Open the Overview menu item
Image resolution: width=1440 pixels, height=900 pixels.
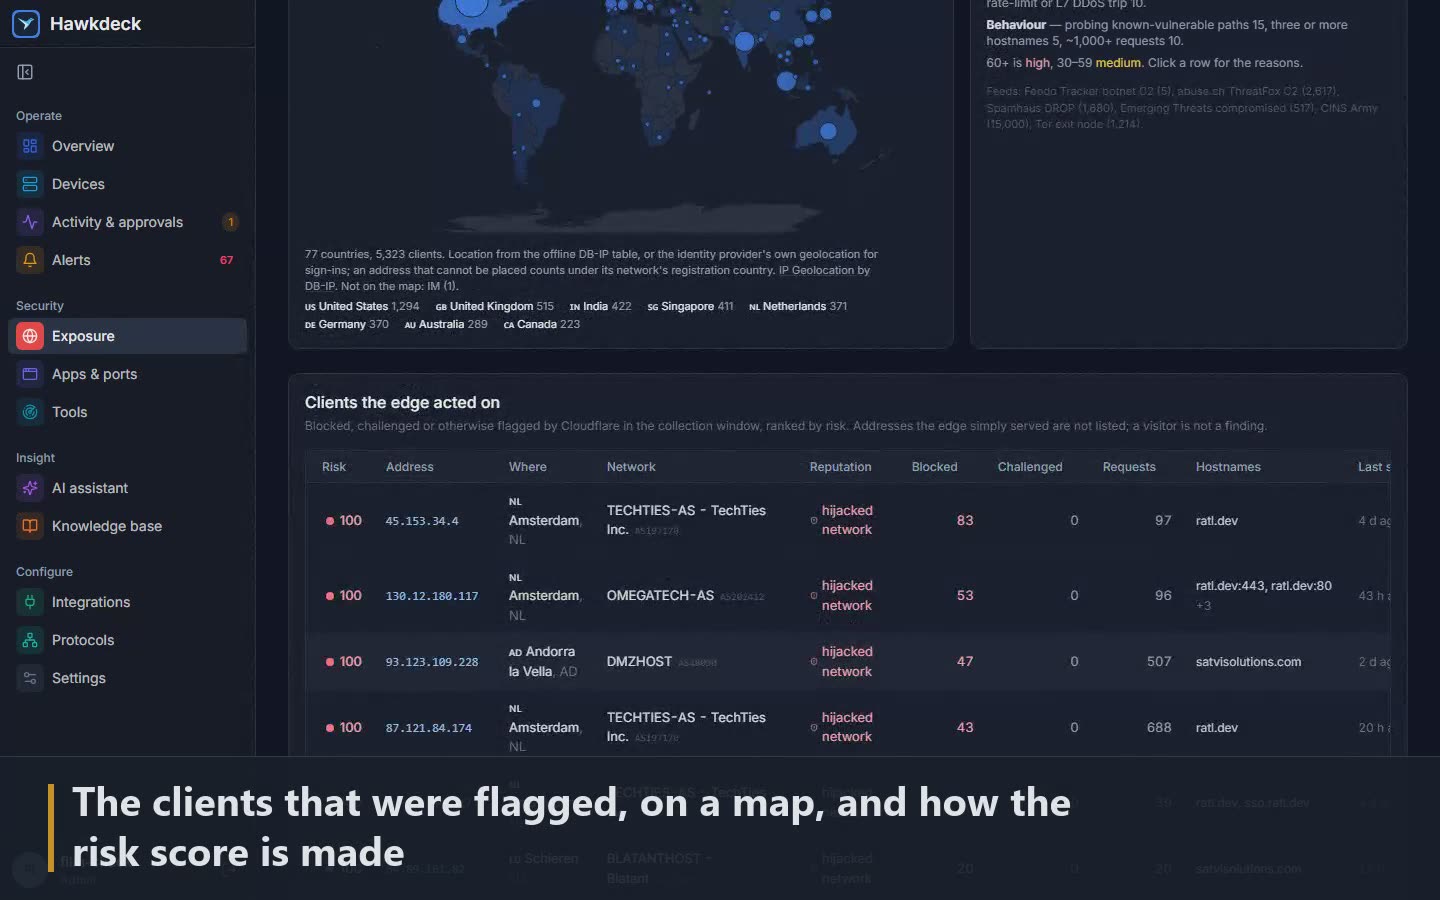[x=127, y=146]
